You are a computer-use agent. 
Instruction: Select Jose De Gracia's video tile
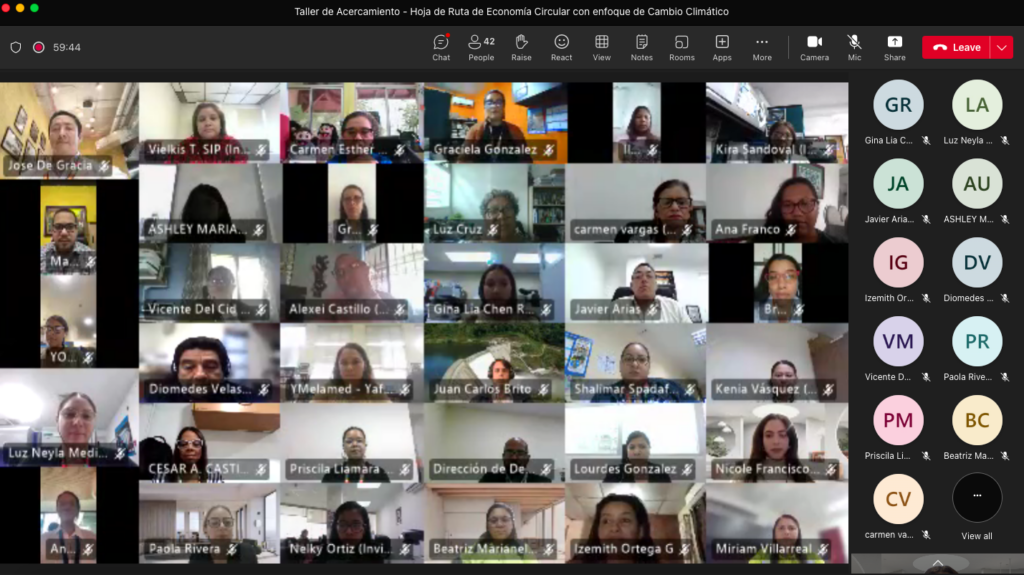[69, 130]
